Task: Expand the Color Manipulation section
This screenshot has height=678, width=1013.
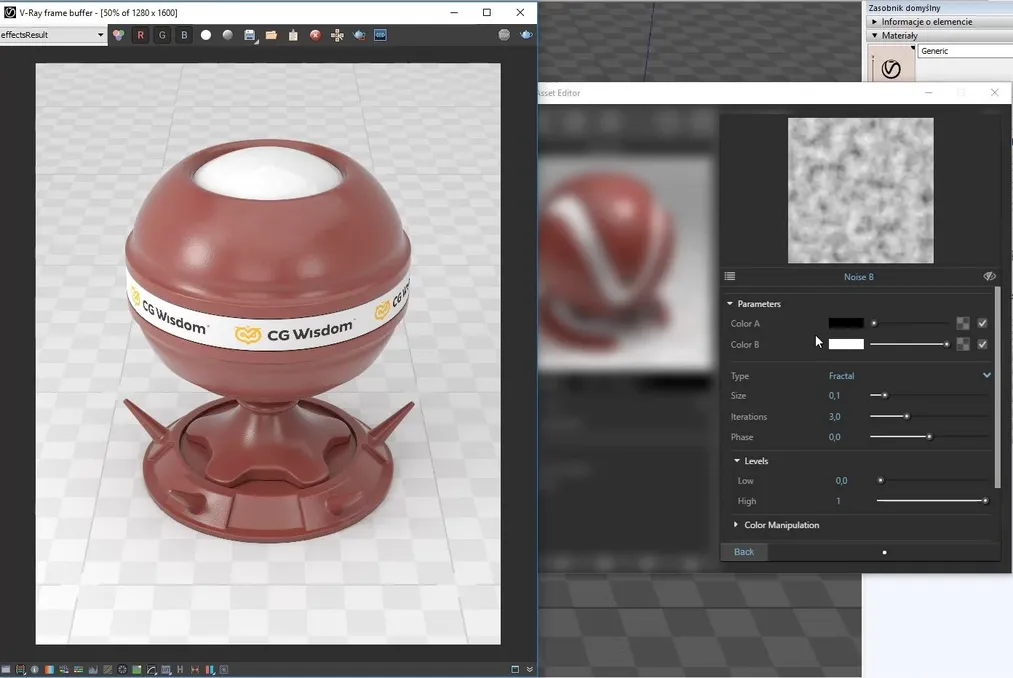Action: coord(736,524)
